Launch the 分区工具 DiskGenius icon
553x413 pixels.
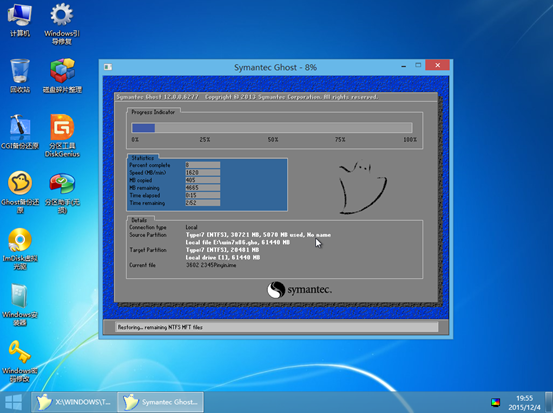coord(62,136)
